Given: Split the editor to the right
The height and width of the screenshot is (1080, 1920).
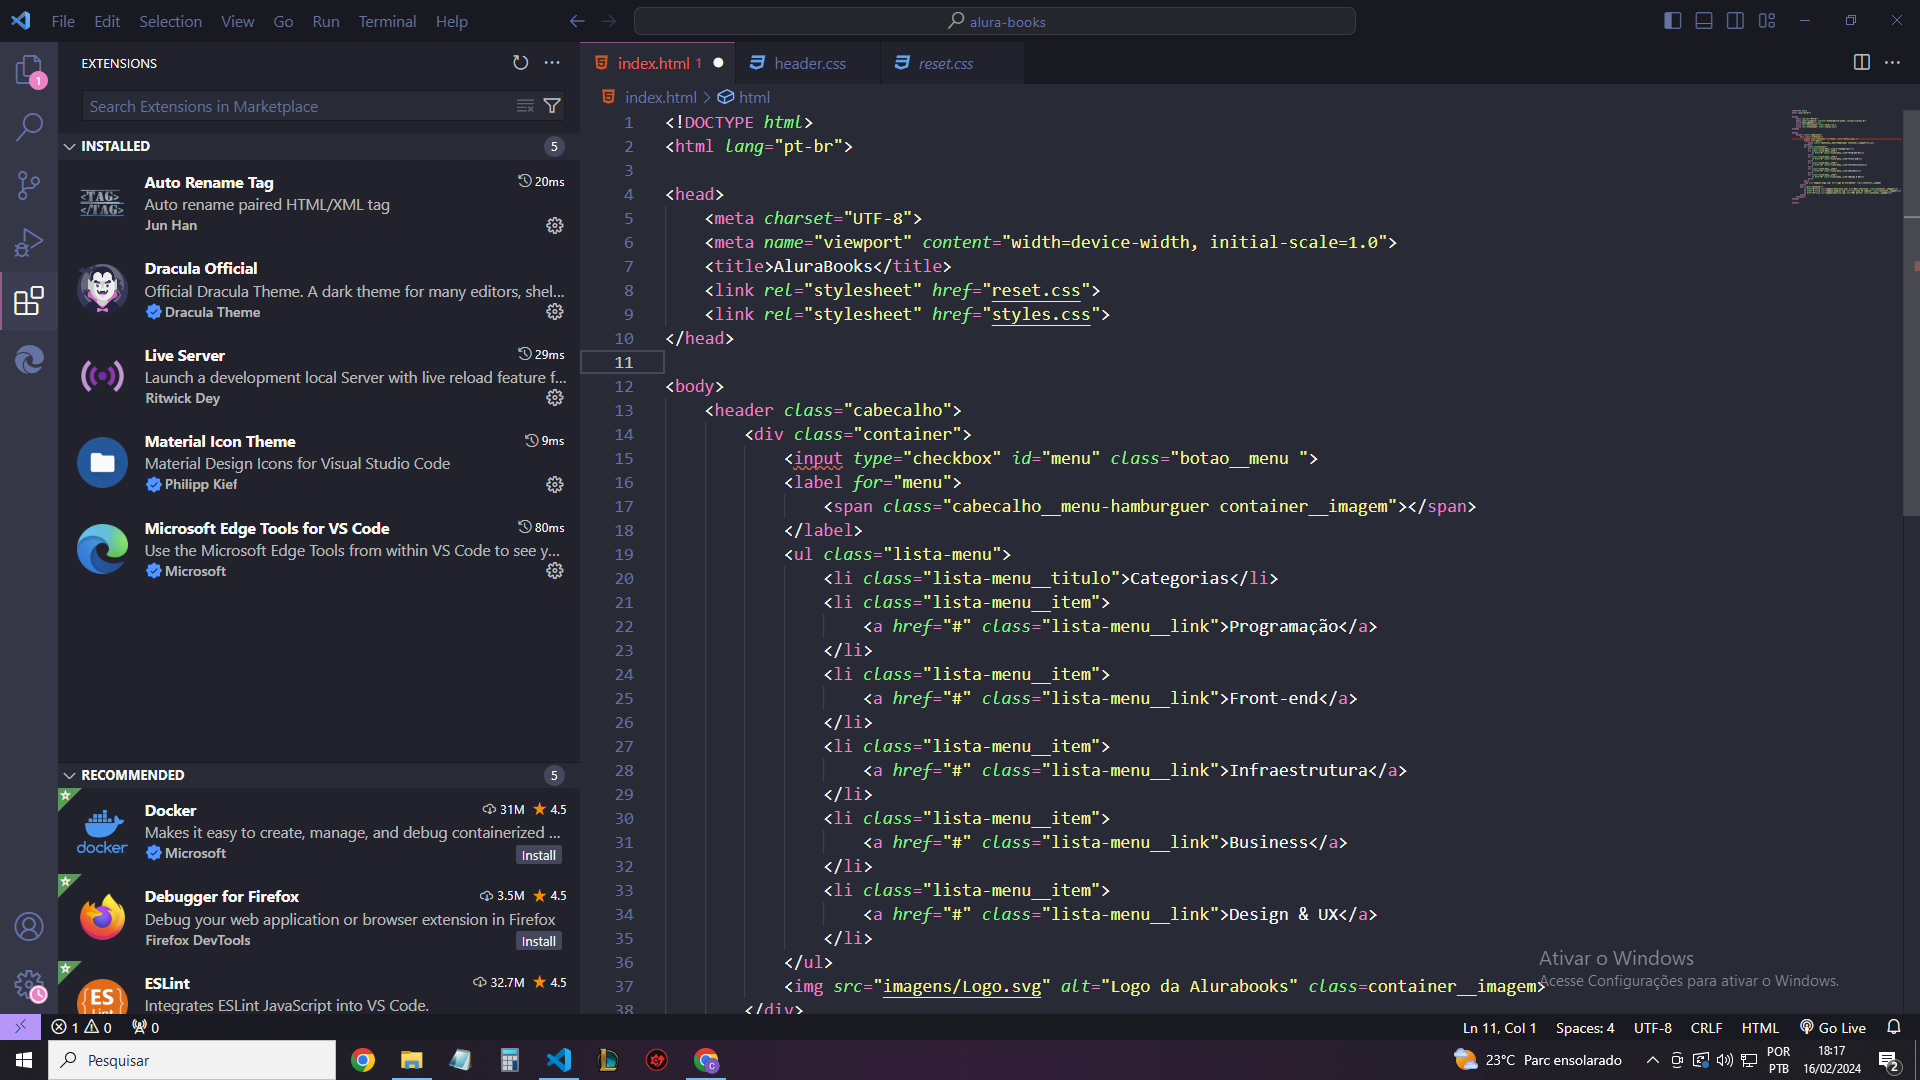Looking at the screenshot, I should point(1862,63).
